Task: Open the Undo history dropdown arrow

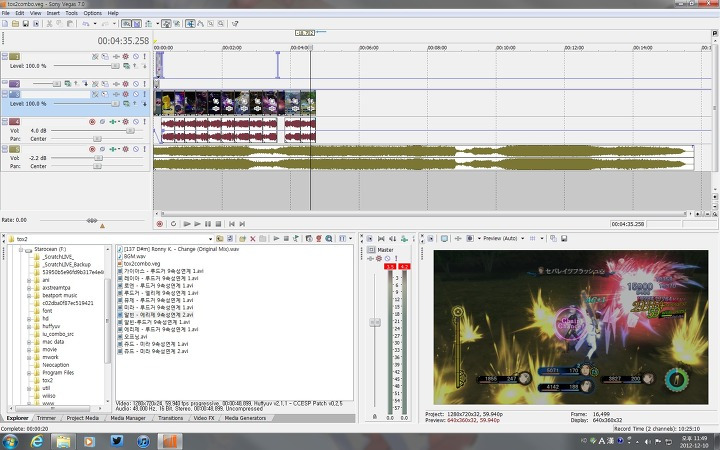Action: point(95,23)
